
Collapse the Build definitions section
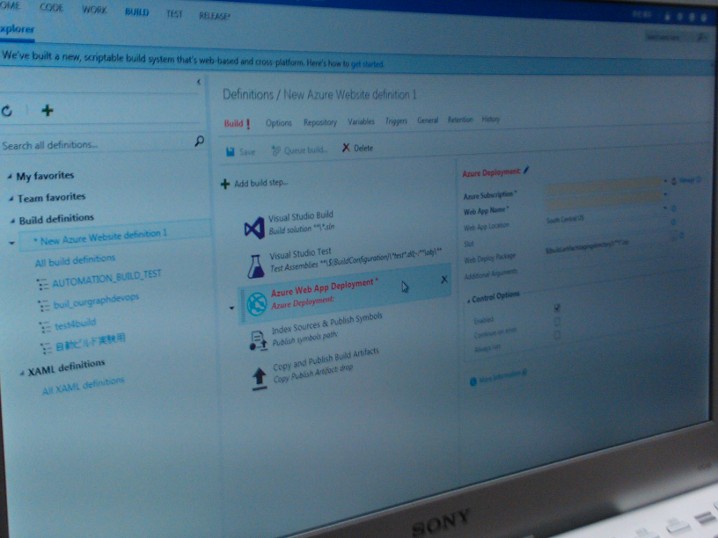(12, 221)
